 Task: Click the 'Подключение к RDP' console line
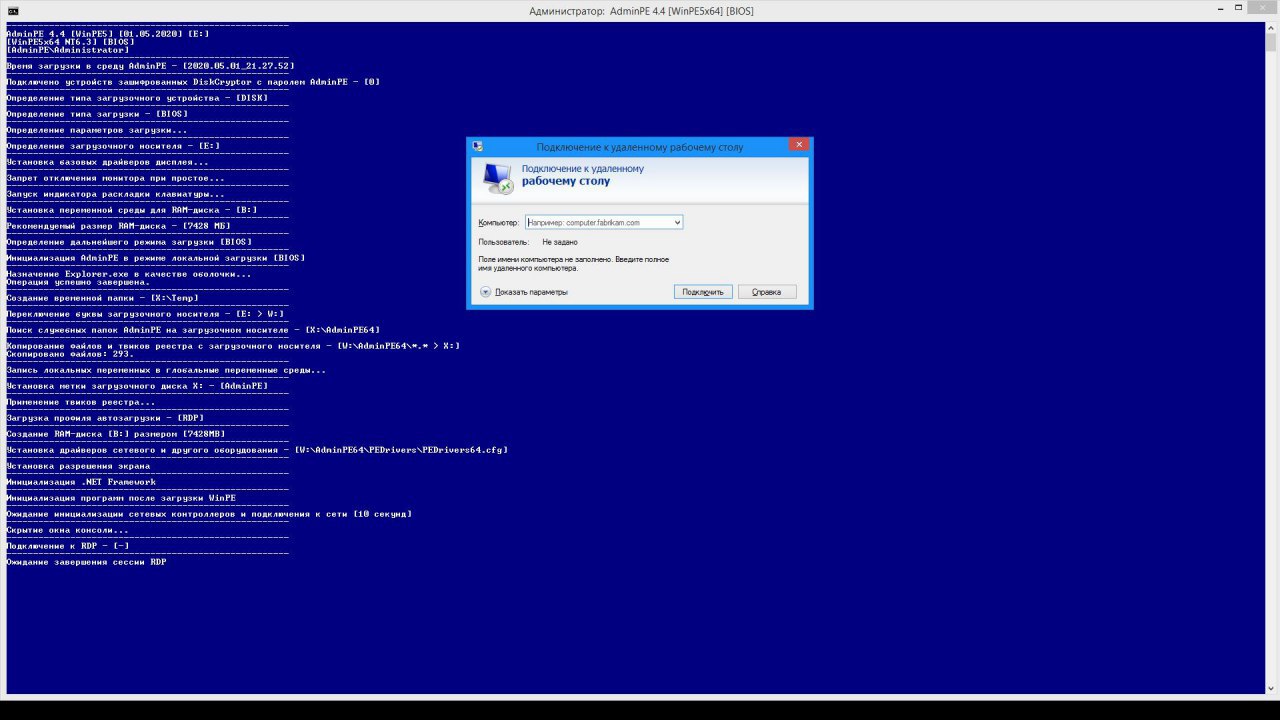point(68,546)
